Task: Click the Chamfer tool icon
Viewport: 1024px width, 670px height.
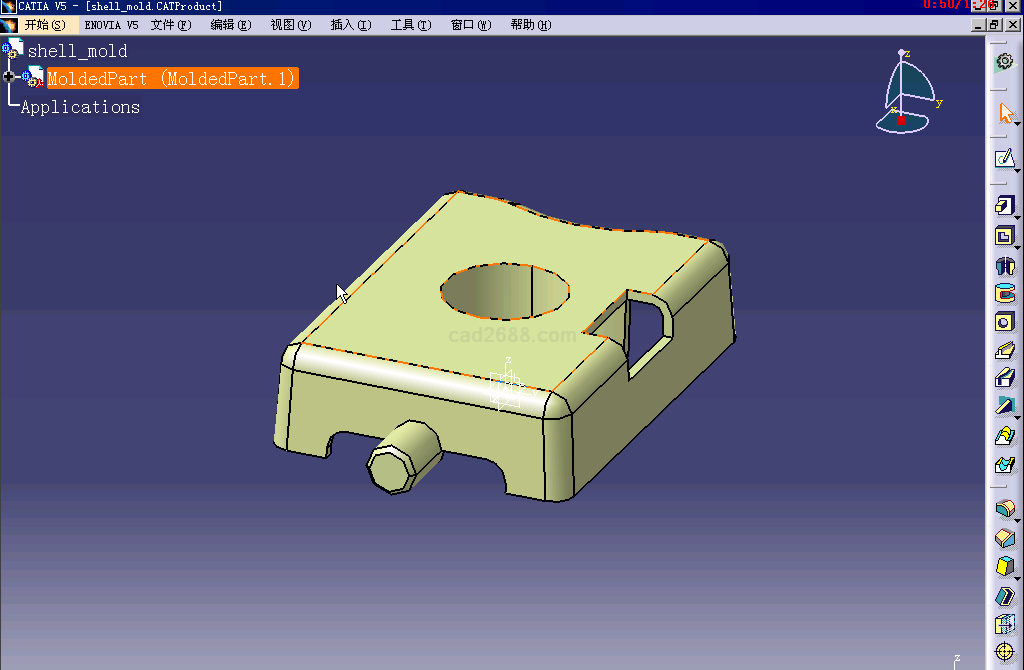Action: [1004, 539]
